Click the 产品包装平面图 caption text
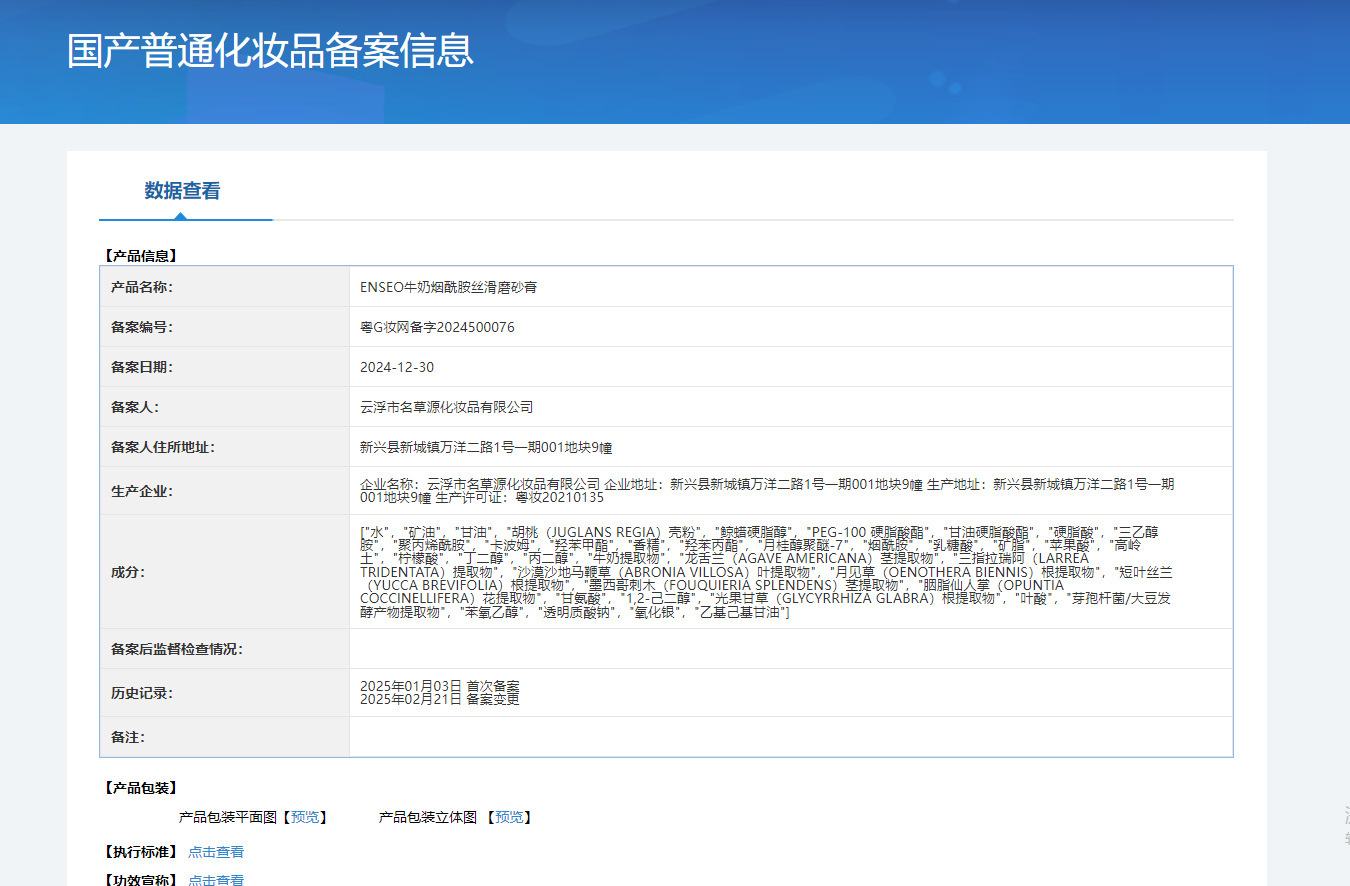The height and width of the screenshot is (886, 1350). click(x=227, y=817)
